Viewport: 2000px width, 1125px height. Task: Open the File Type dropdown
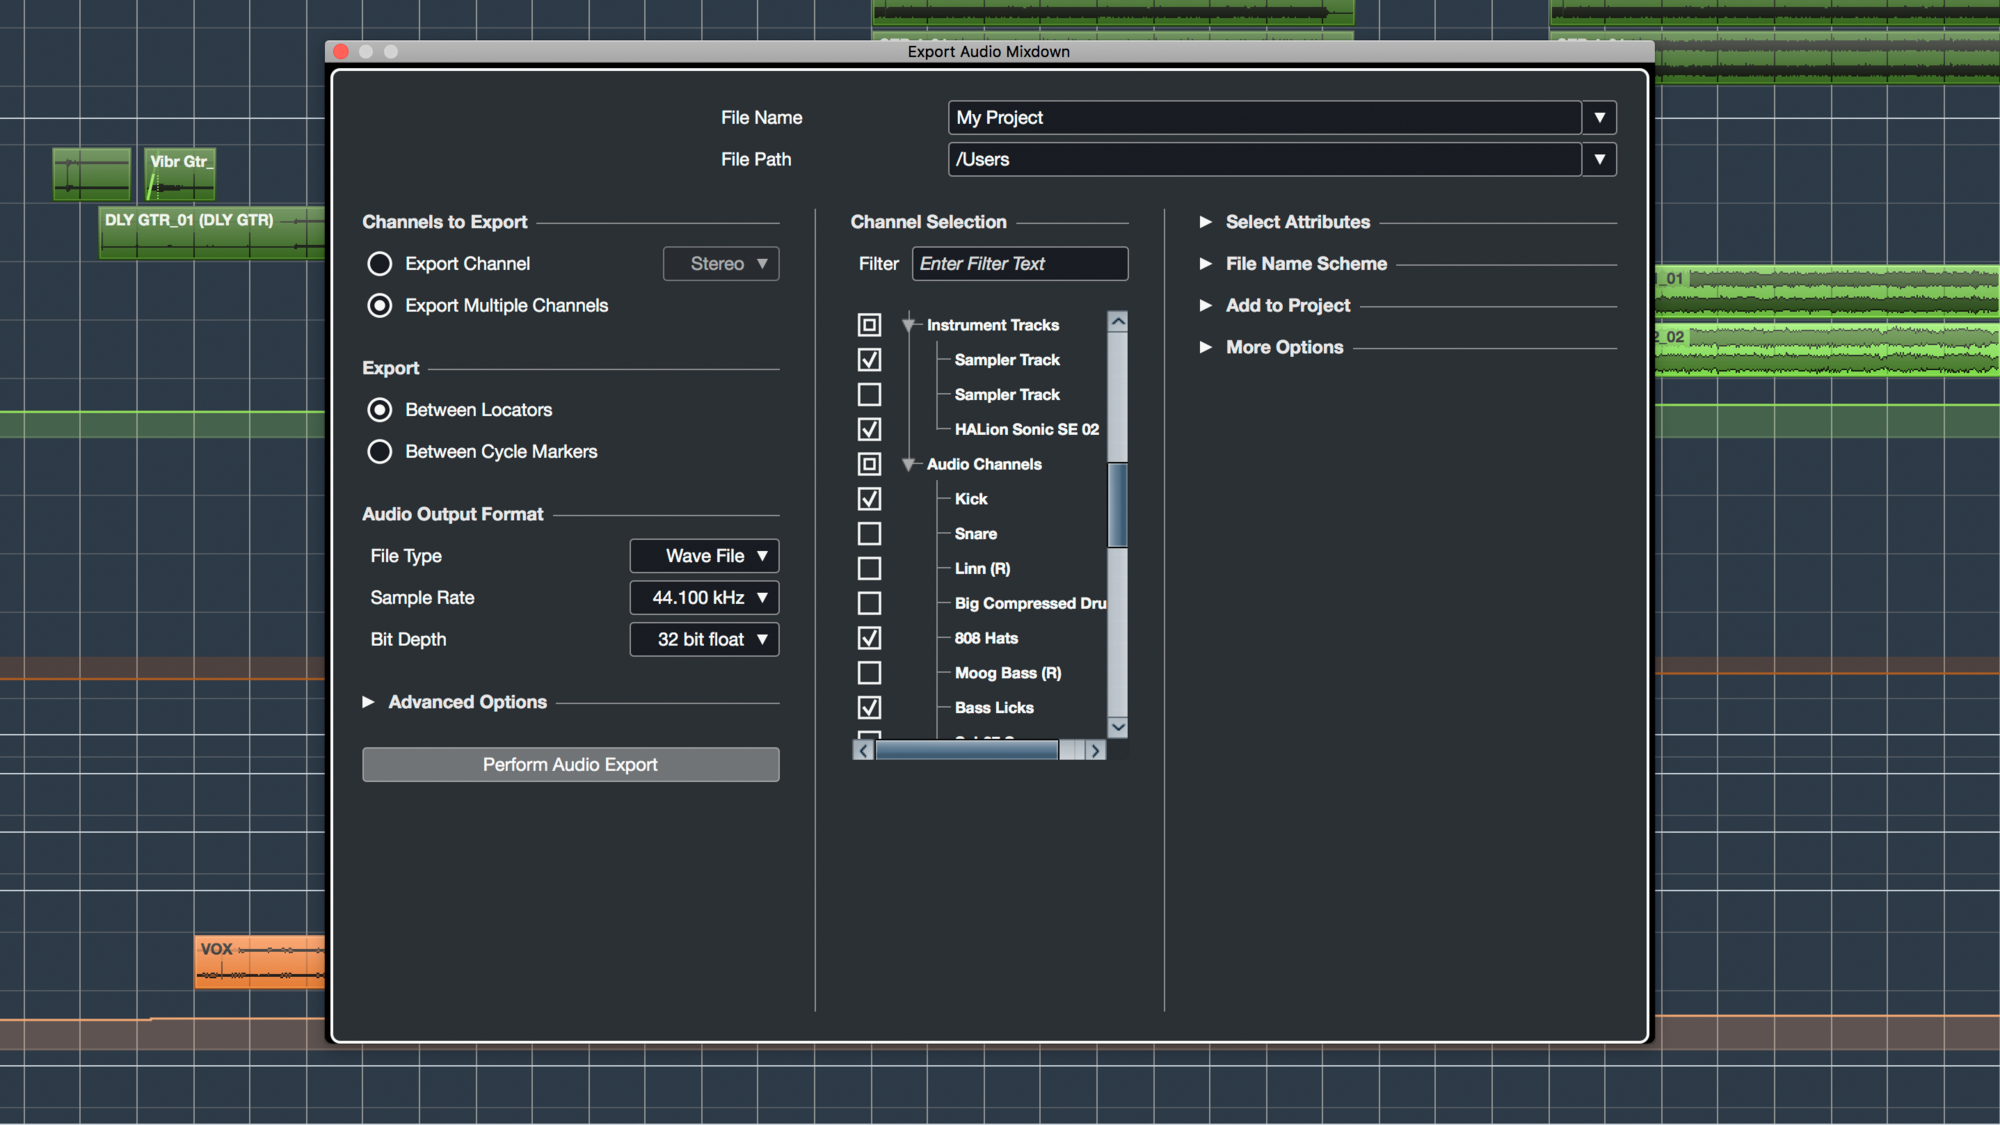click(704, 556)
